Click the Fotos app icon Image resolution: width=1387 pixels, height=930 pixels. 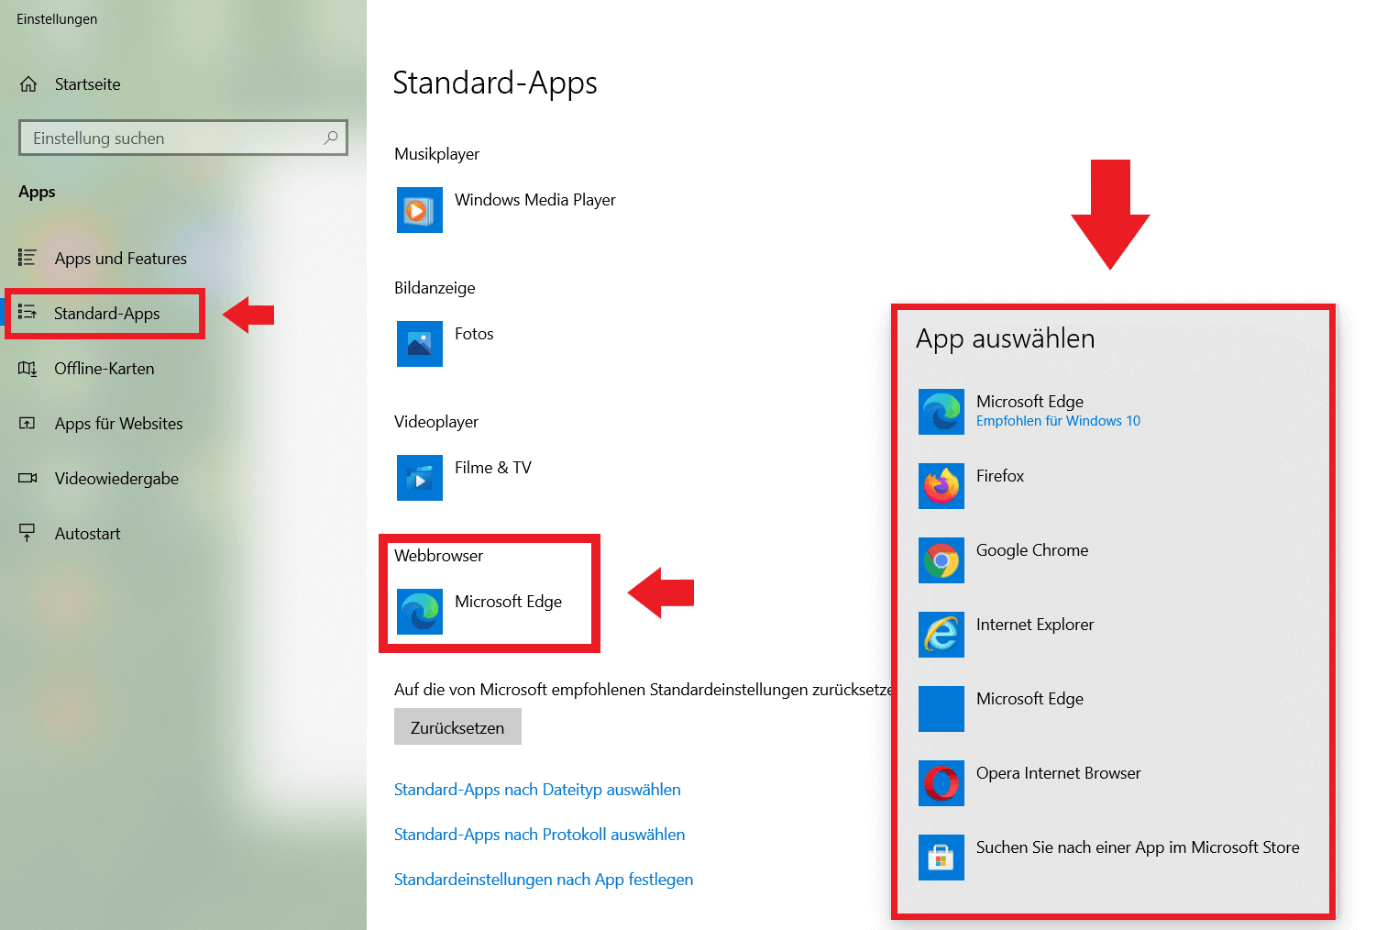(x=420, y=344)
